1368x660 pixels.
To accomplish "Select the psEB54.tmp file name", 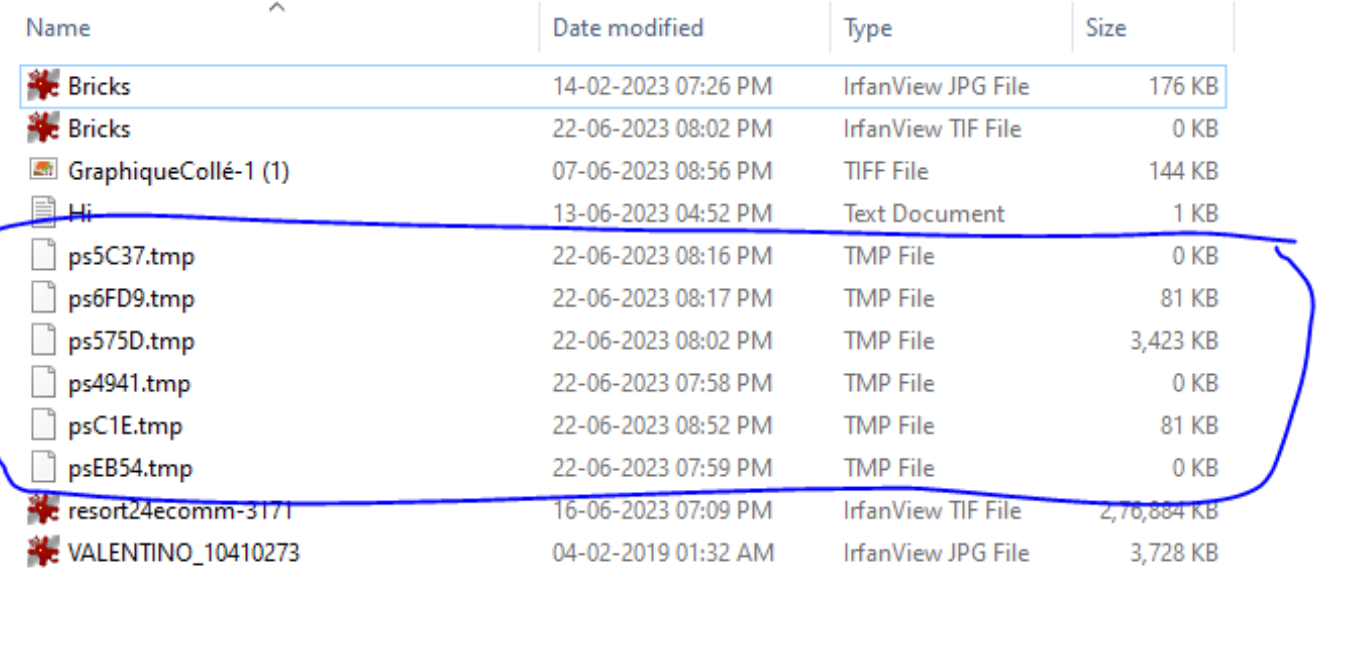I will point(130,468).
